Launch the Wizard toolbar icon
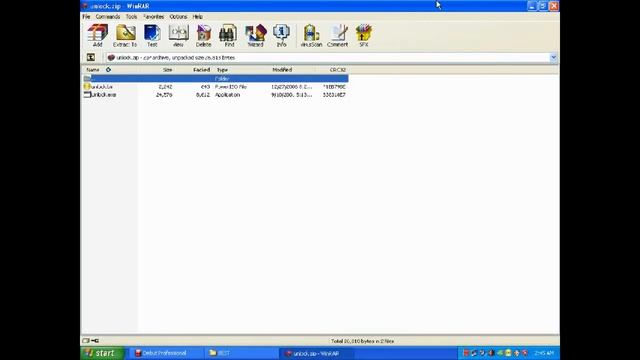The height and width of the screenshot is (360, 640). pyautogui.click(x=256, y=36)
